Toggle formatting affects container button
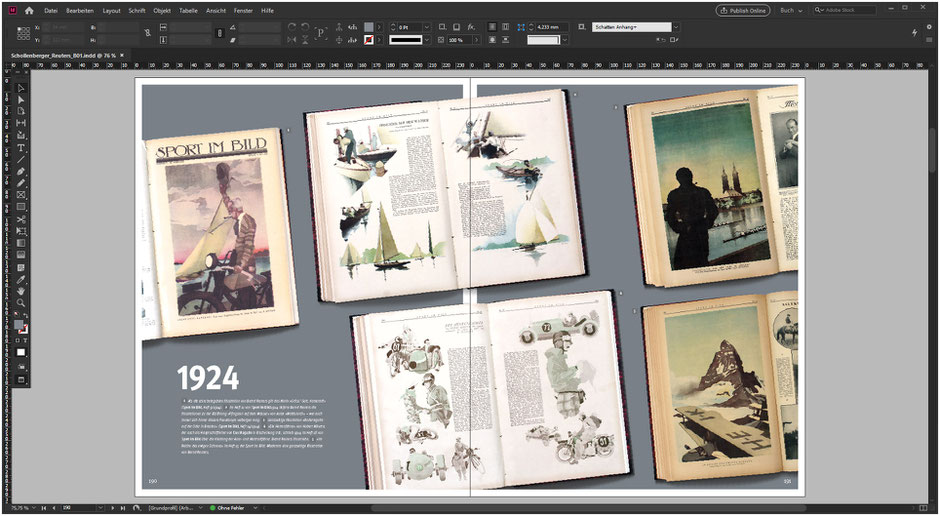The height and width of the screenshot is (516, 940). (x=19, y=340)
